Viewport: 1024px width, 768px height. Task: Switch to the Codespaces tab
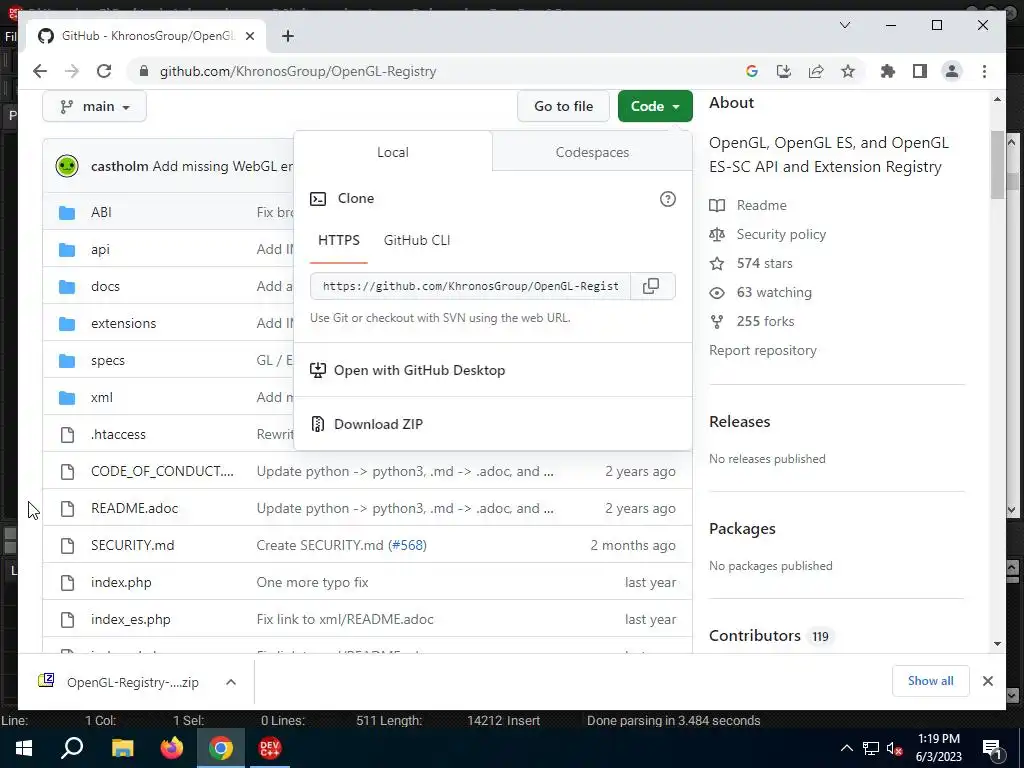click(592, 152)
